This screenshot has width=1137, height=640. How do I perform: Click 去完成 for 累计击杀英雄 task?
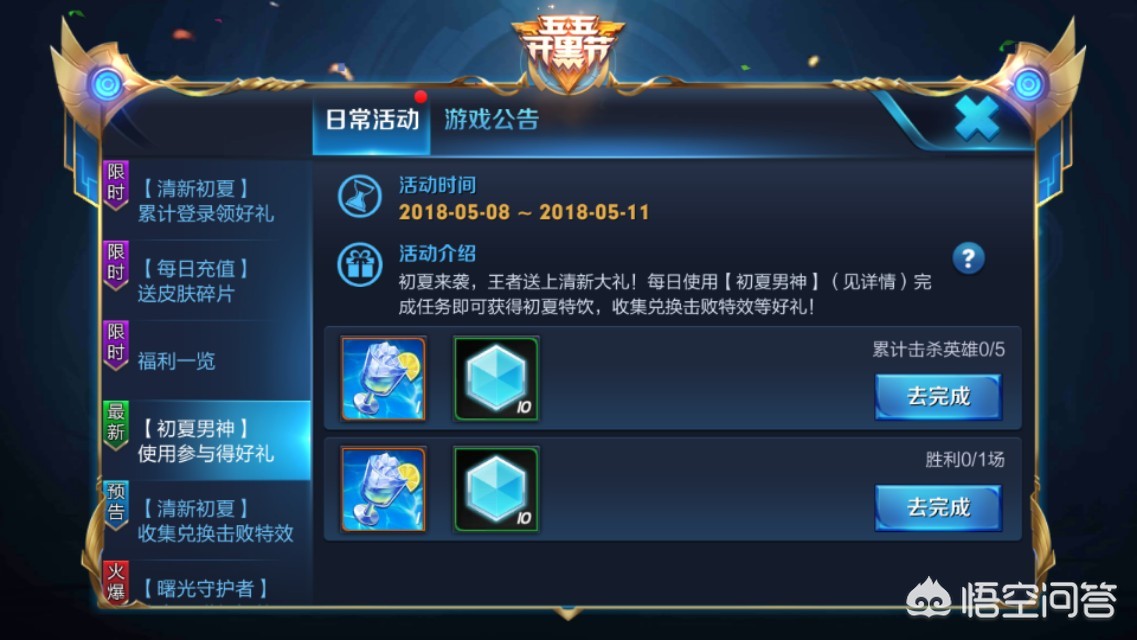coord(938,396)
